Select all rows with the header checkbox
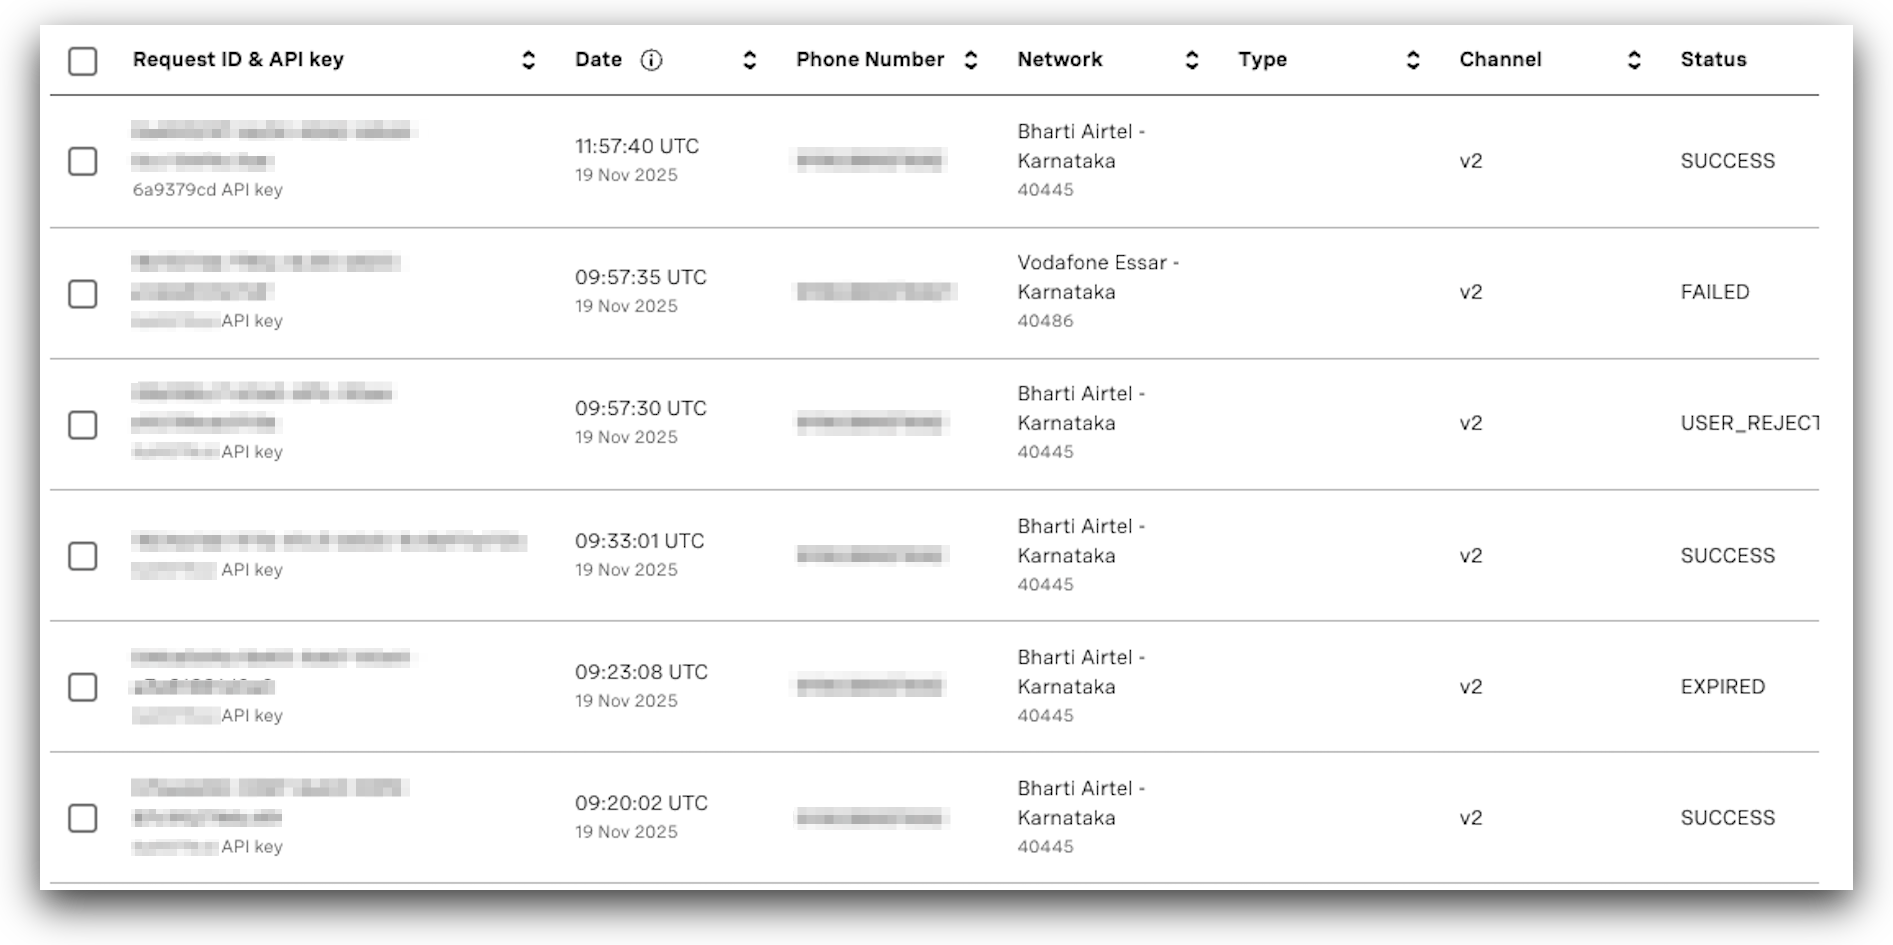The image size is (1893, 945). (82, 63)
